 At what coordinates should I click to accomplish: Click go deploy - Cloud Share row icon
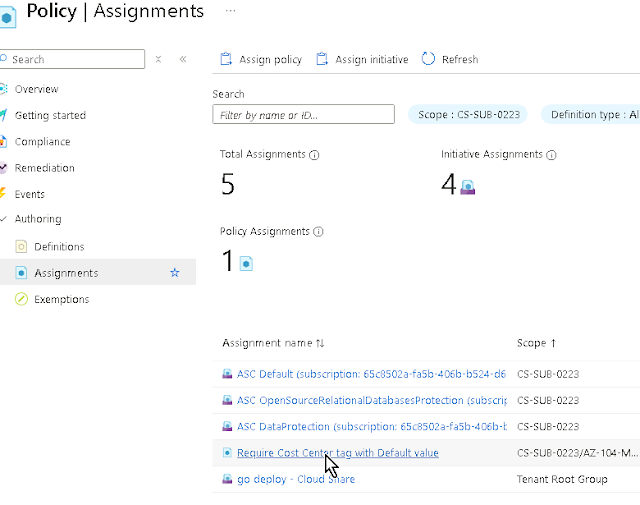[x=227, y=479]
